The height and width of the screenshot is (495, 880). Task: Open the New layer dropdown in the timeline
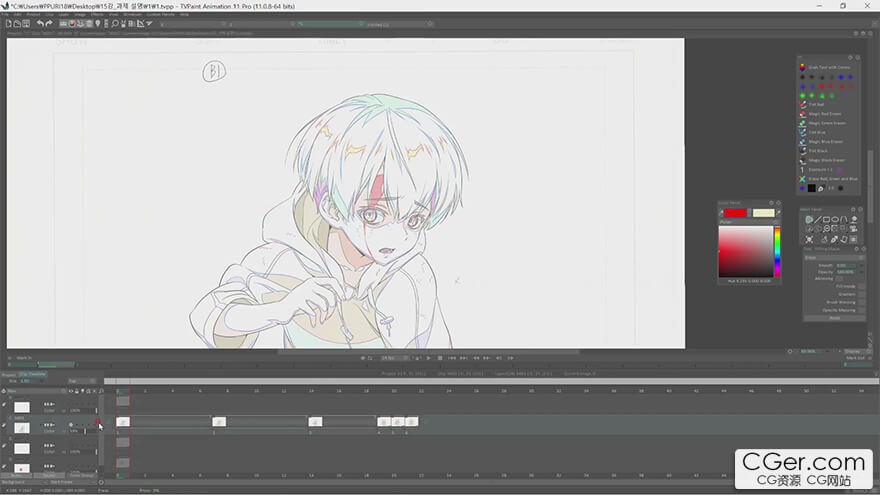35,391
